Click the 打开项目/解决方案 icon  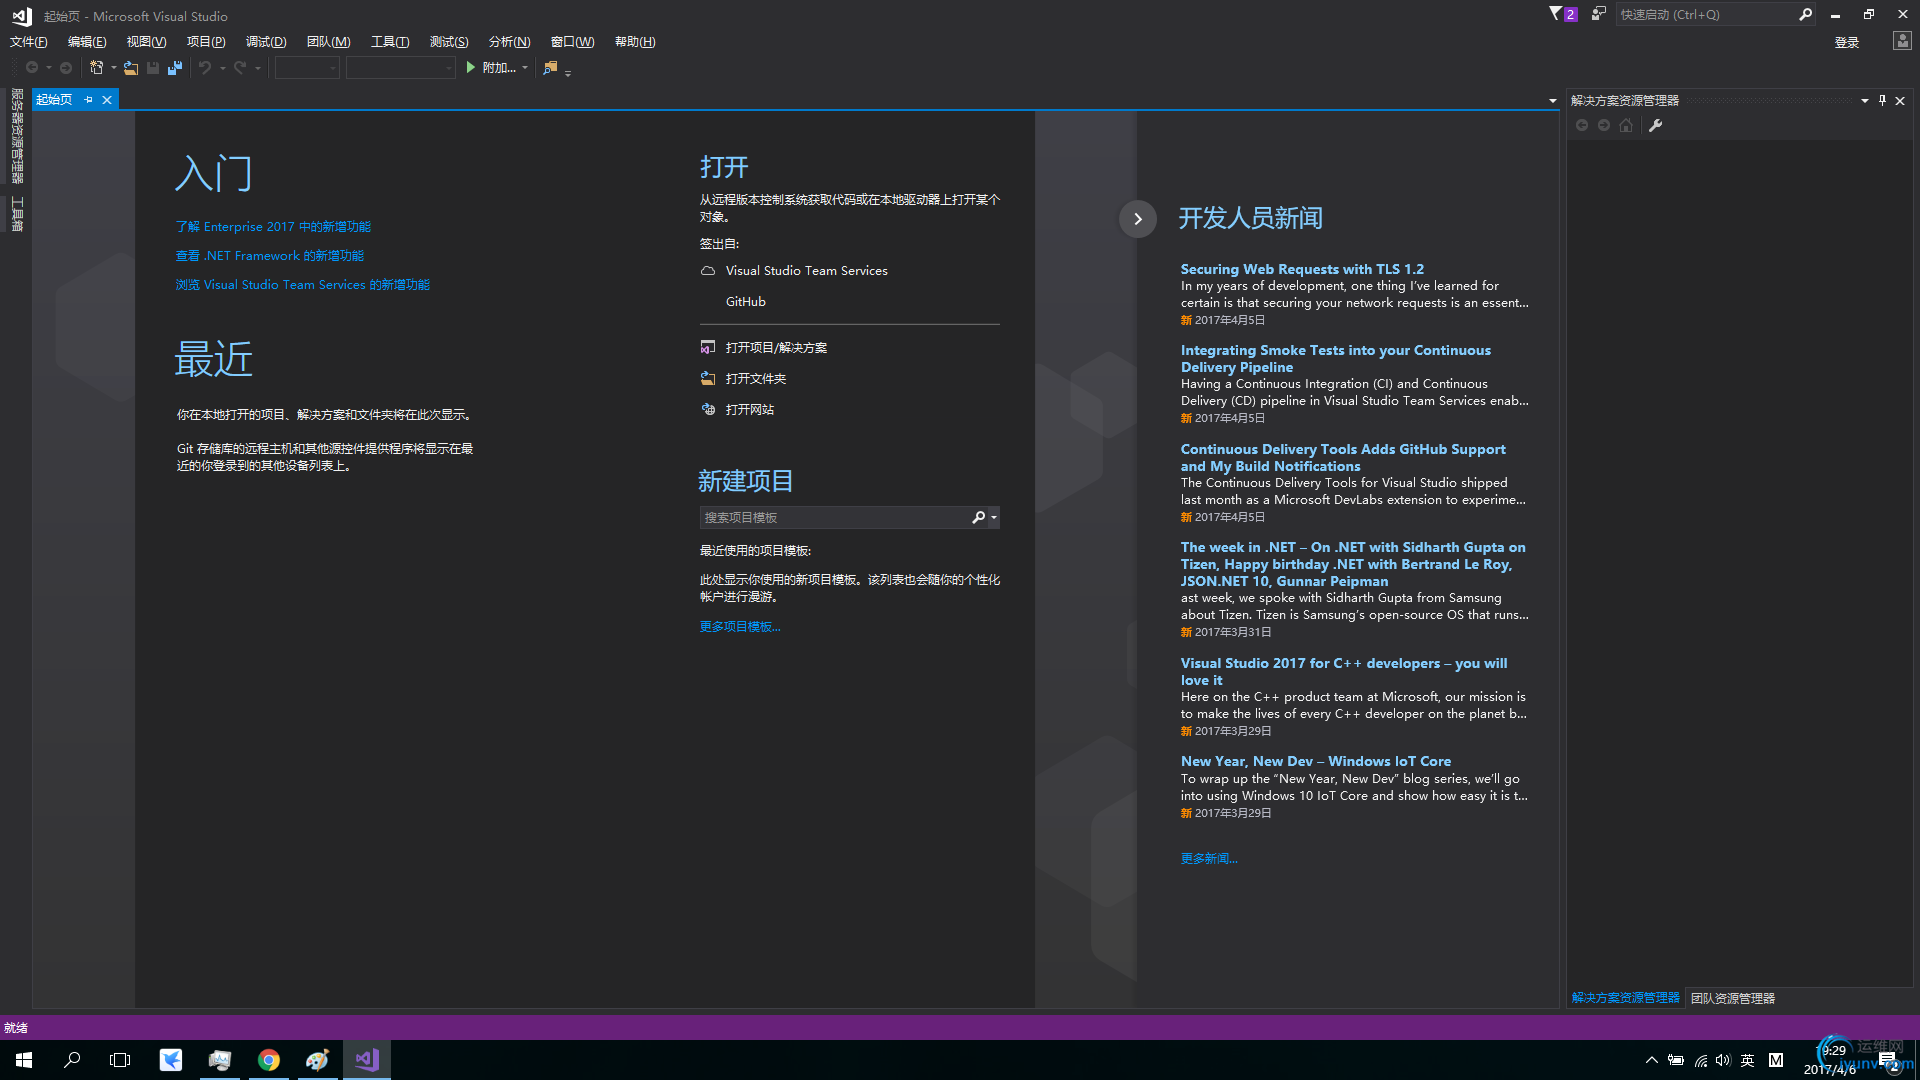pos(708,347)
